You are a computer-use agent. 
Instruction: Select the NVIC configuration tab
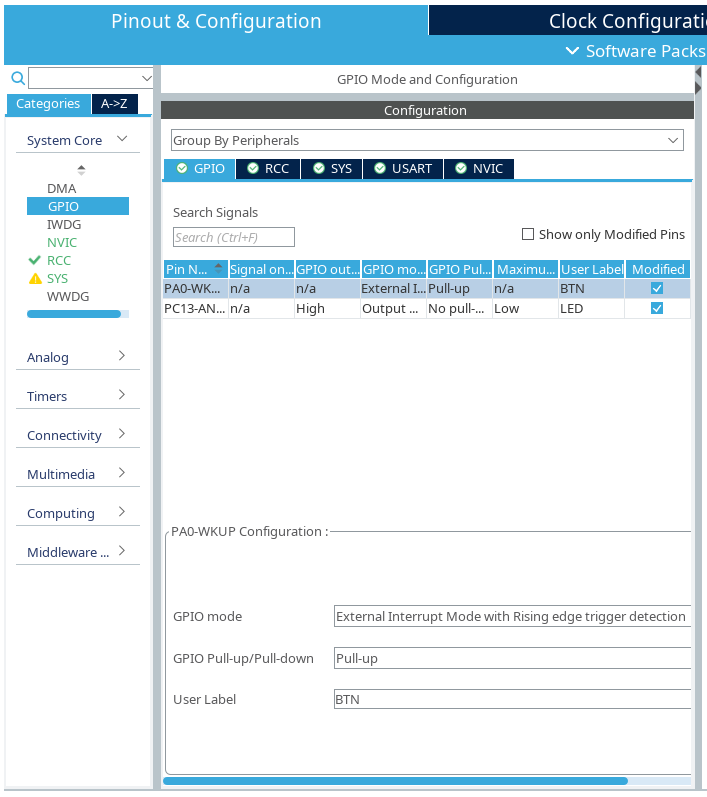[479, 169]
